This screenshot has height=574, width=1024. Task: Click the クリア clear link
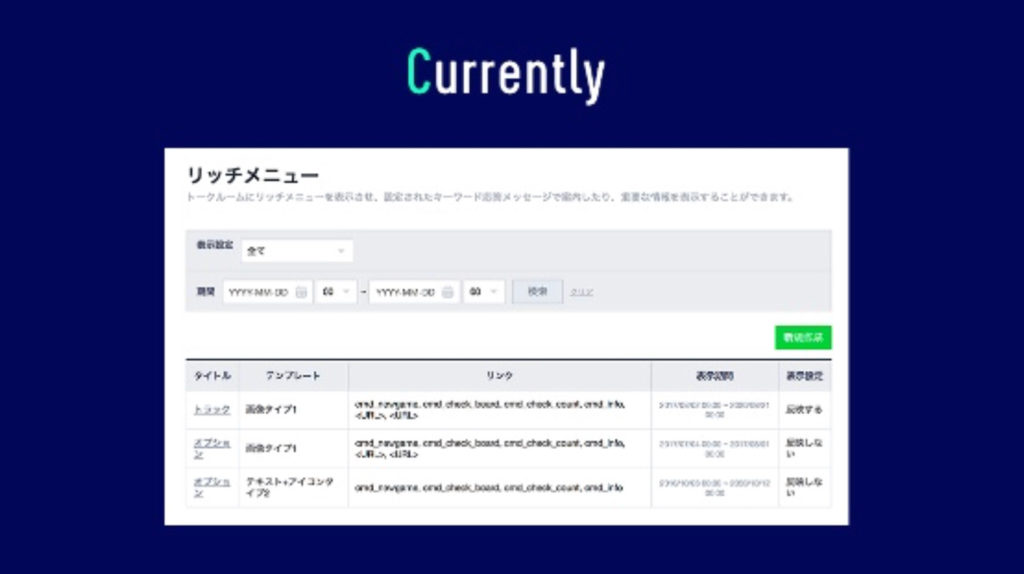pyautogui.click(x=581, y=292)
